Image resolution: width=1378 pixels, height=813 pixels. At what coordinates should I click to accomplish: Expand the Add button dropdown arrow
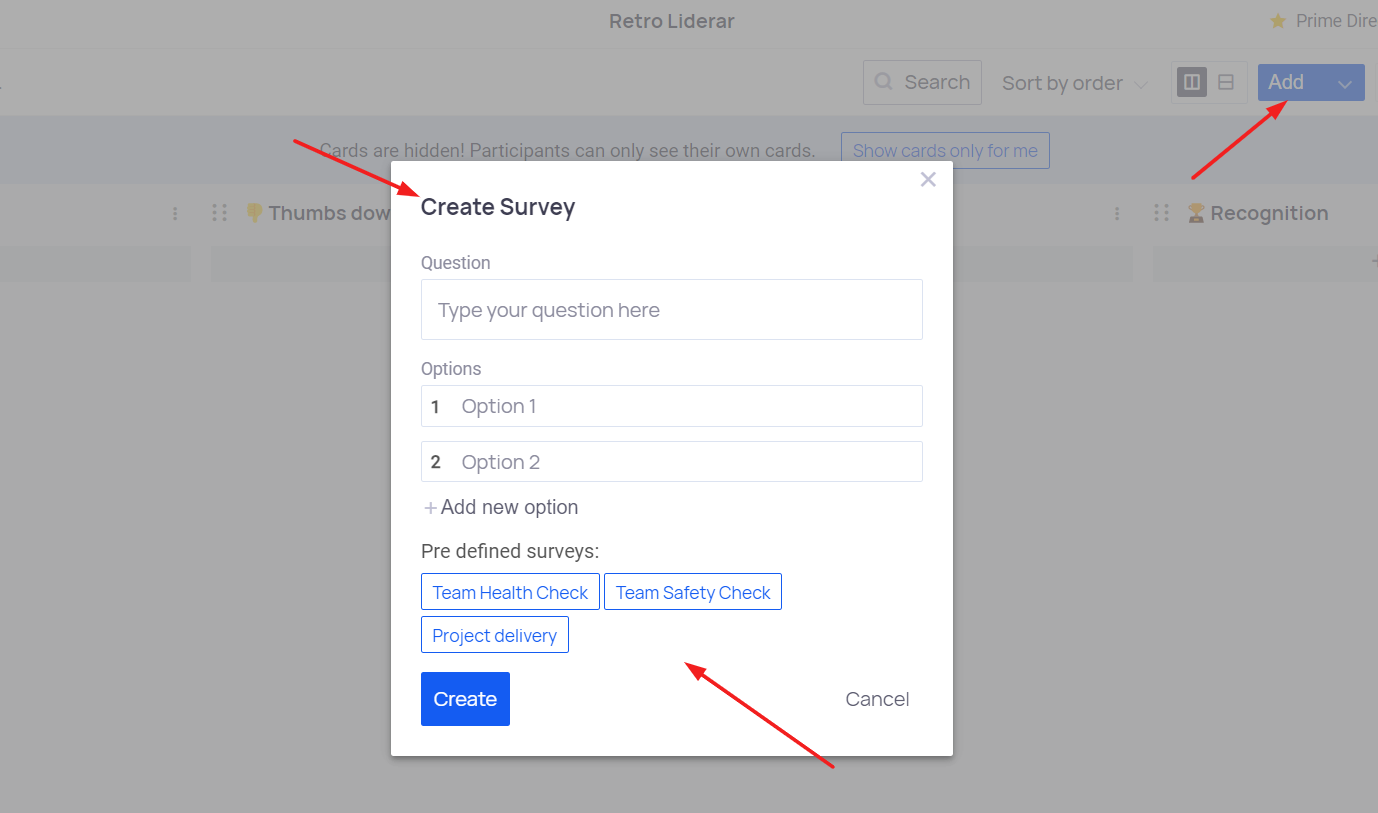point(1345,83)
